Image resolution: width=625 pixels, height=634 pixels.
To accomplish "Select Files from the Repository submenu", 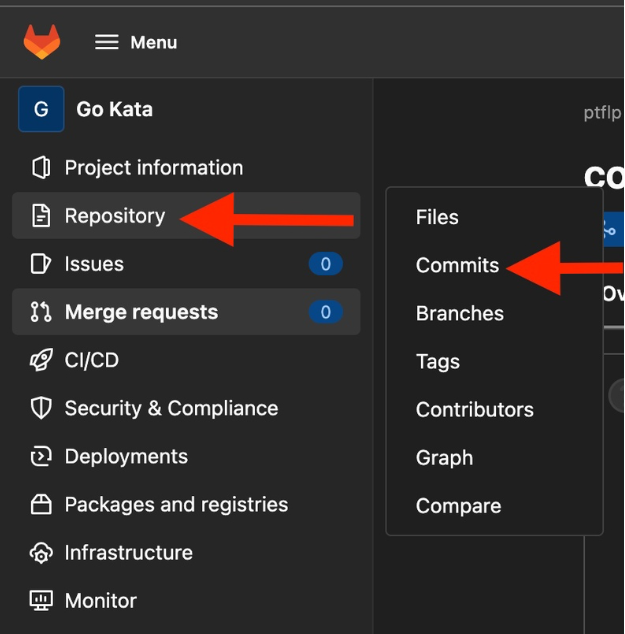I will tap(437, 217).
